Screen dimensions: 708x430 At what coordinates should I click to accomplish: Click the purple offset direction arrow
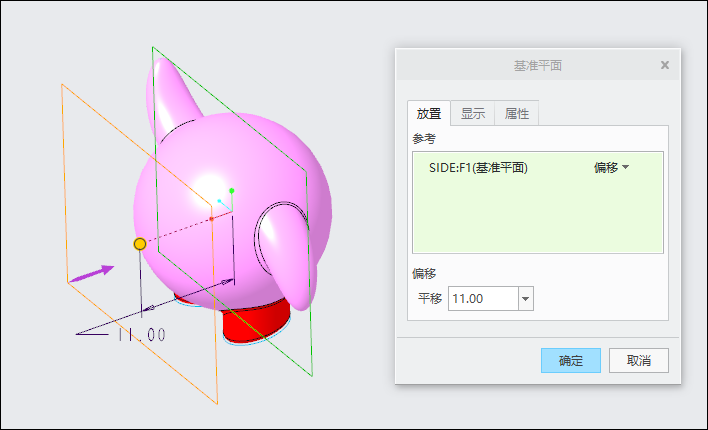point(92,274)
